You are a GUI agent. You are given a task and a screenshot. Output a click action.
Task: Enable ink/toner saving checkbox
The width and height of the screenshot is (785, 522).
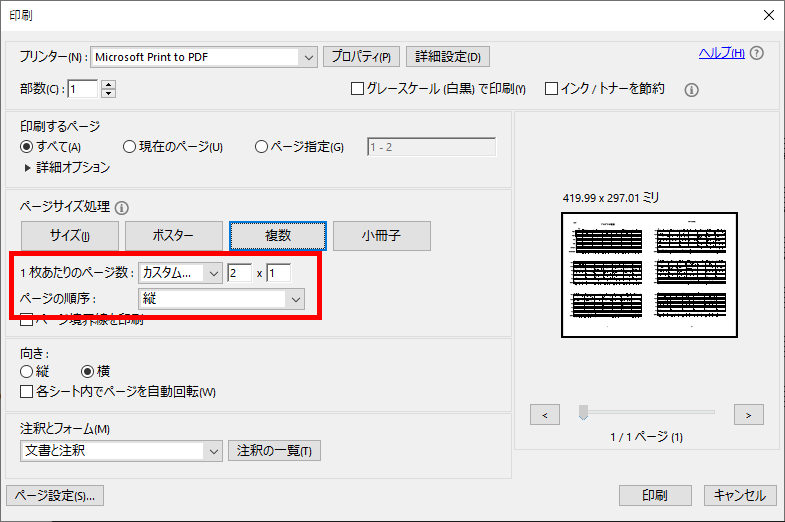point(551,89)
